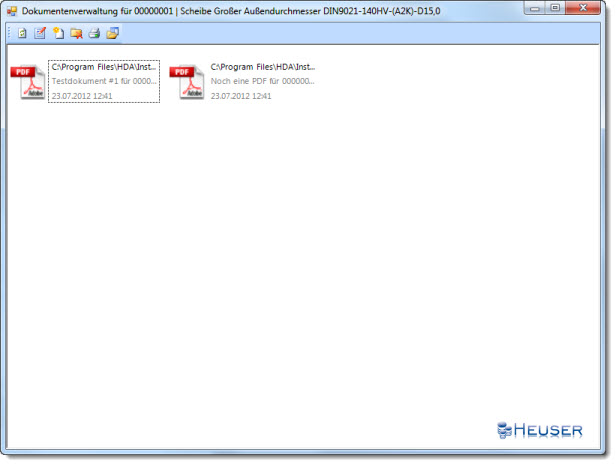Click the Heuser logo in bottom corner

click(540, 431)
